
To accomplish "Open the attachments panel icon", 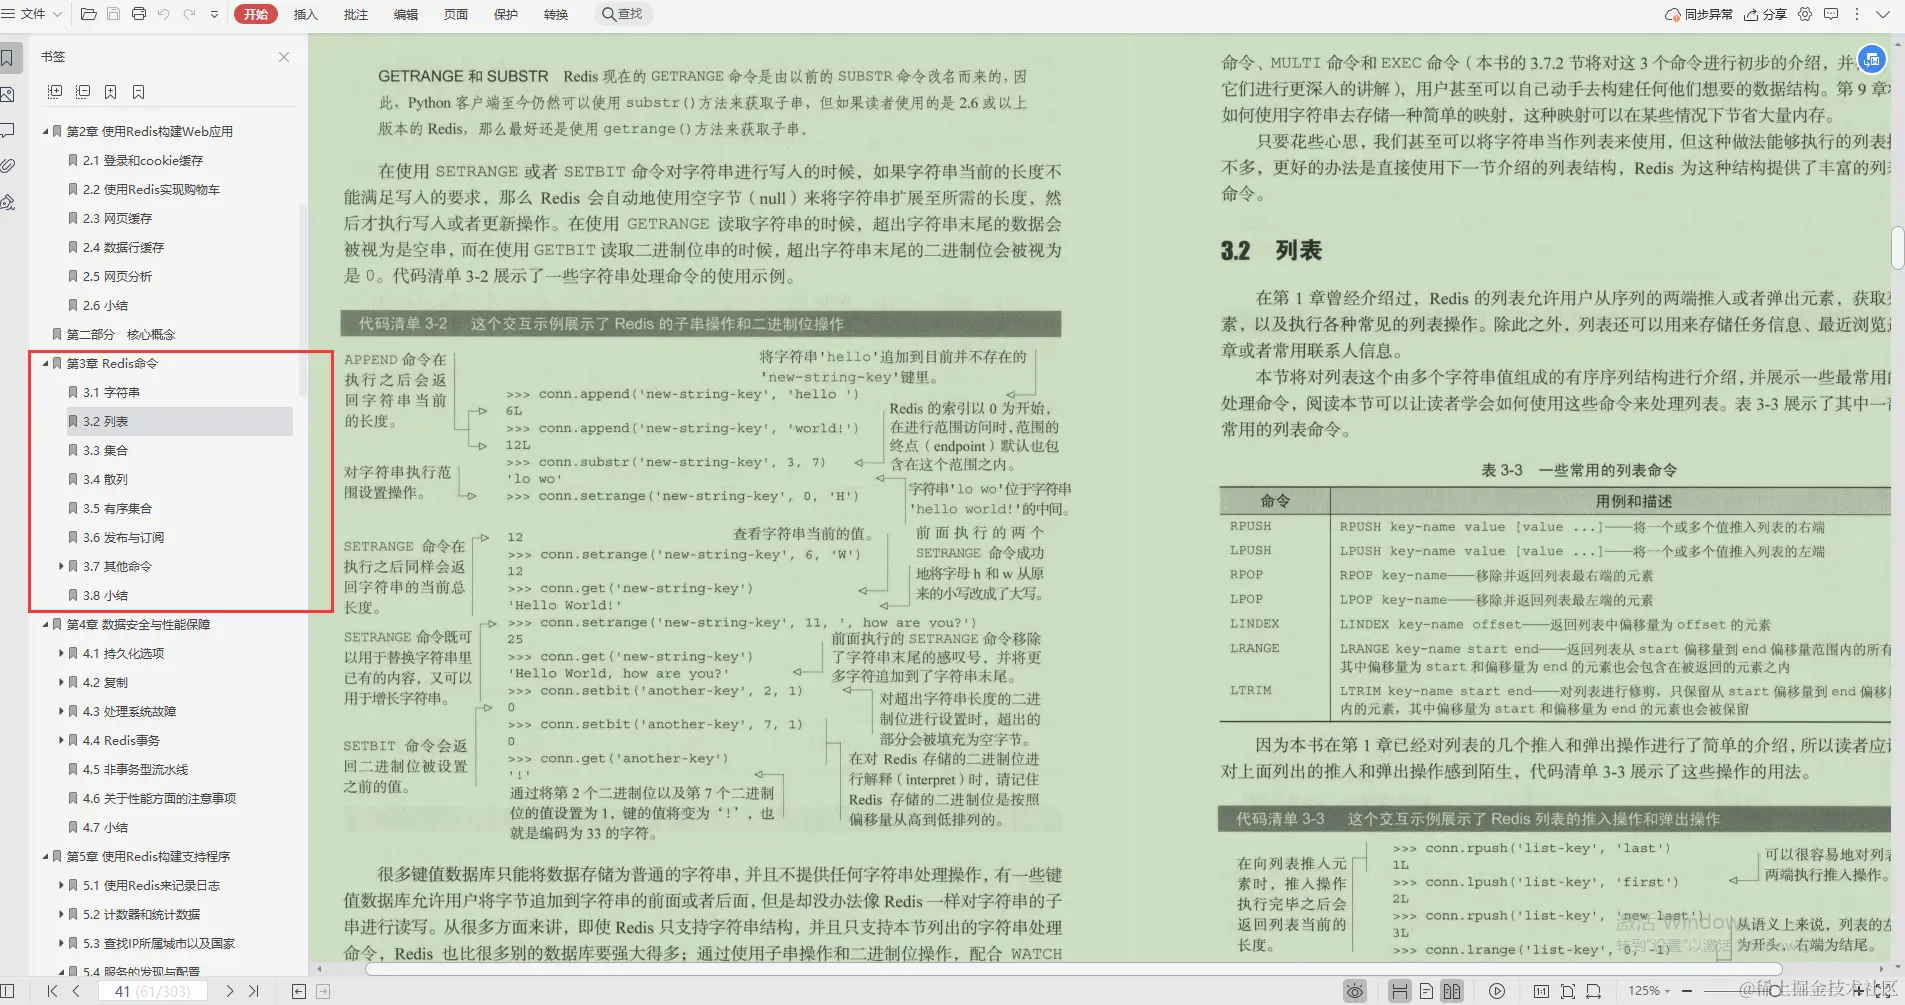I will point(10,166).
